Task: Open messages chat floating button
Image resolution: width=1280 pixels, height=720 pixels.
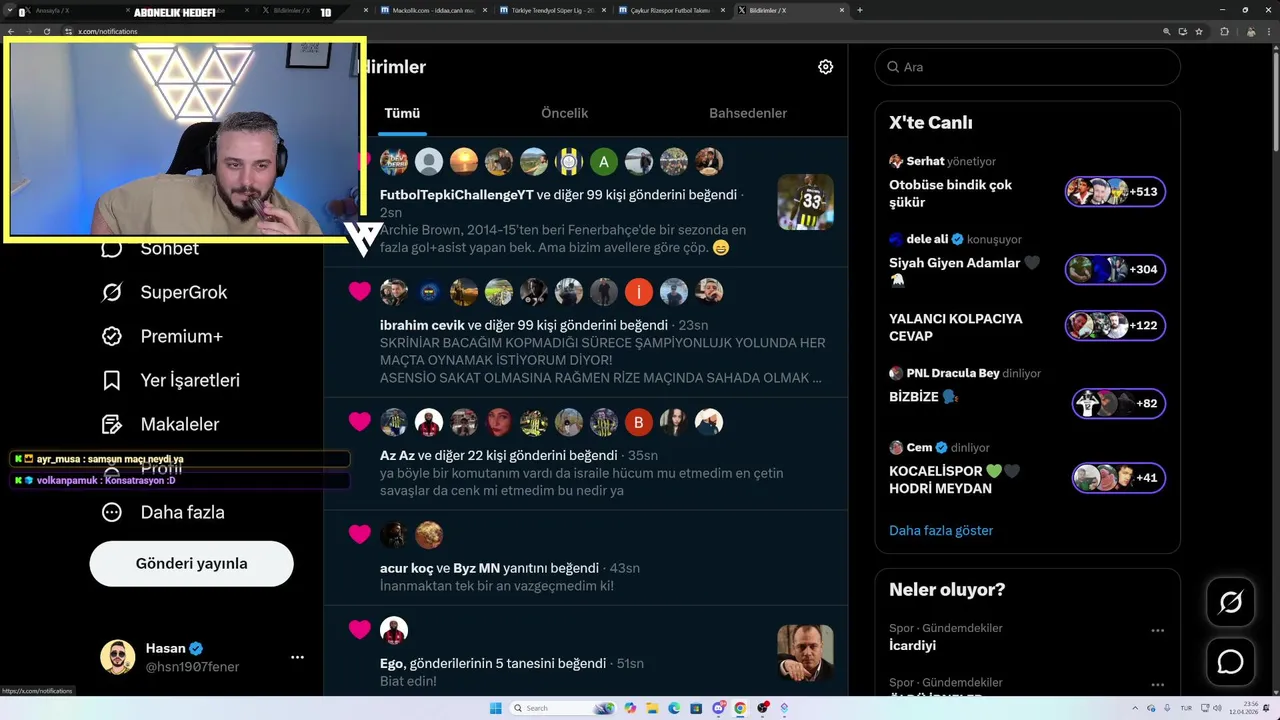Action: [x=1230, y=662]
